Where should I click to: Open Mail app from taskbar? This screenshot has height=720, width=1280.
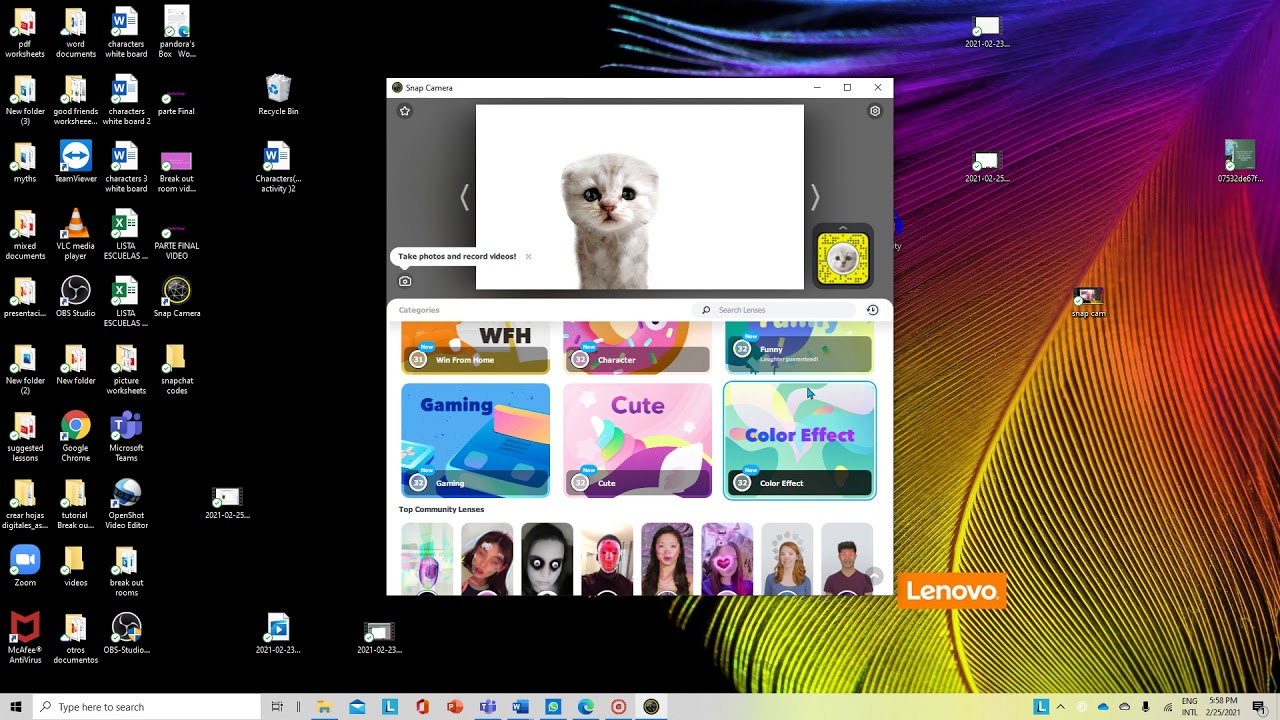coord(357,707)
